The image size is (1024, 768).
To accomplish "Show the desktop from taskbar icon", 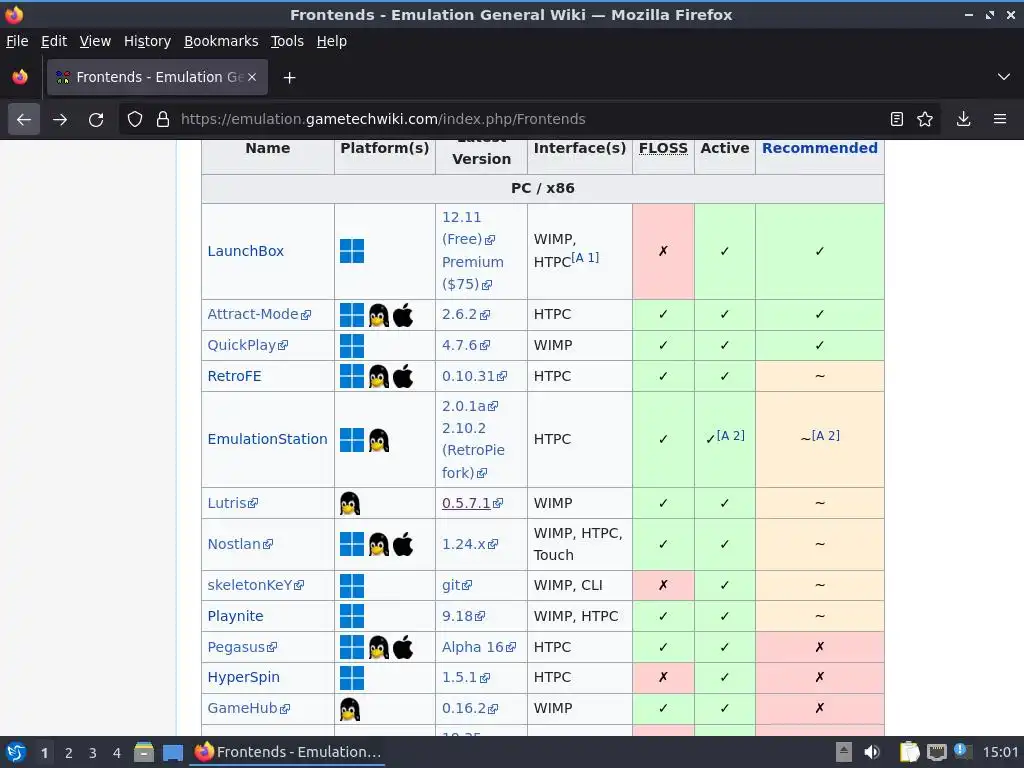I will tap(172, 752).
